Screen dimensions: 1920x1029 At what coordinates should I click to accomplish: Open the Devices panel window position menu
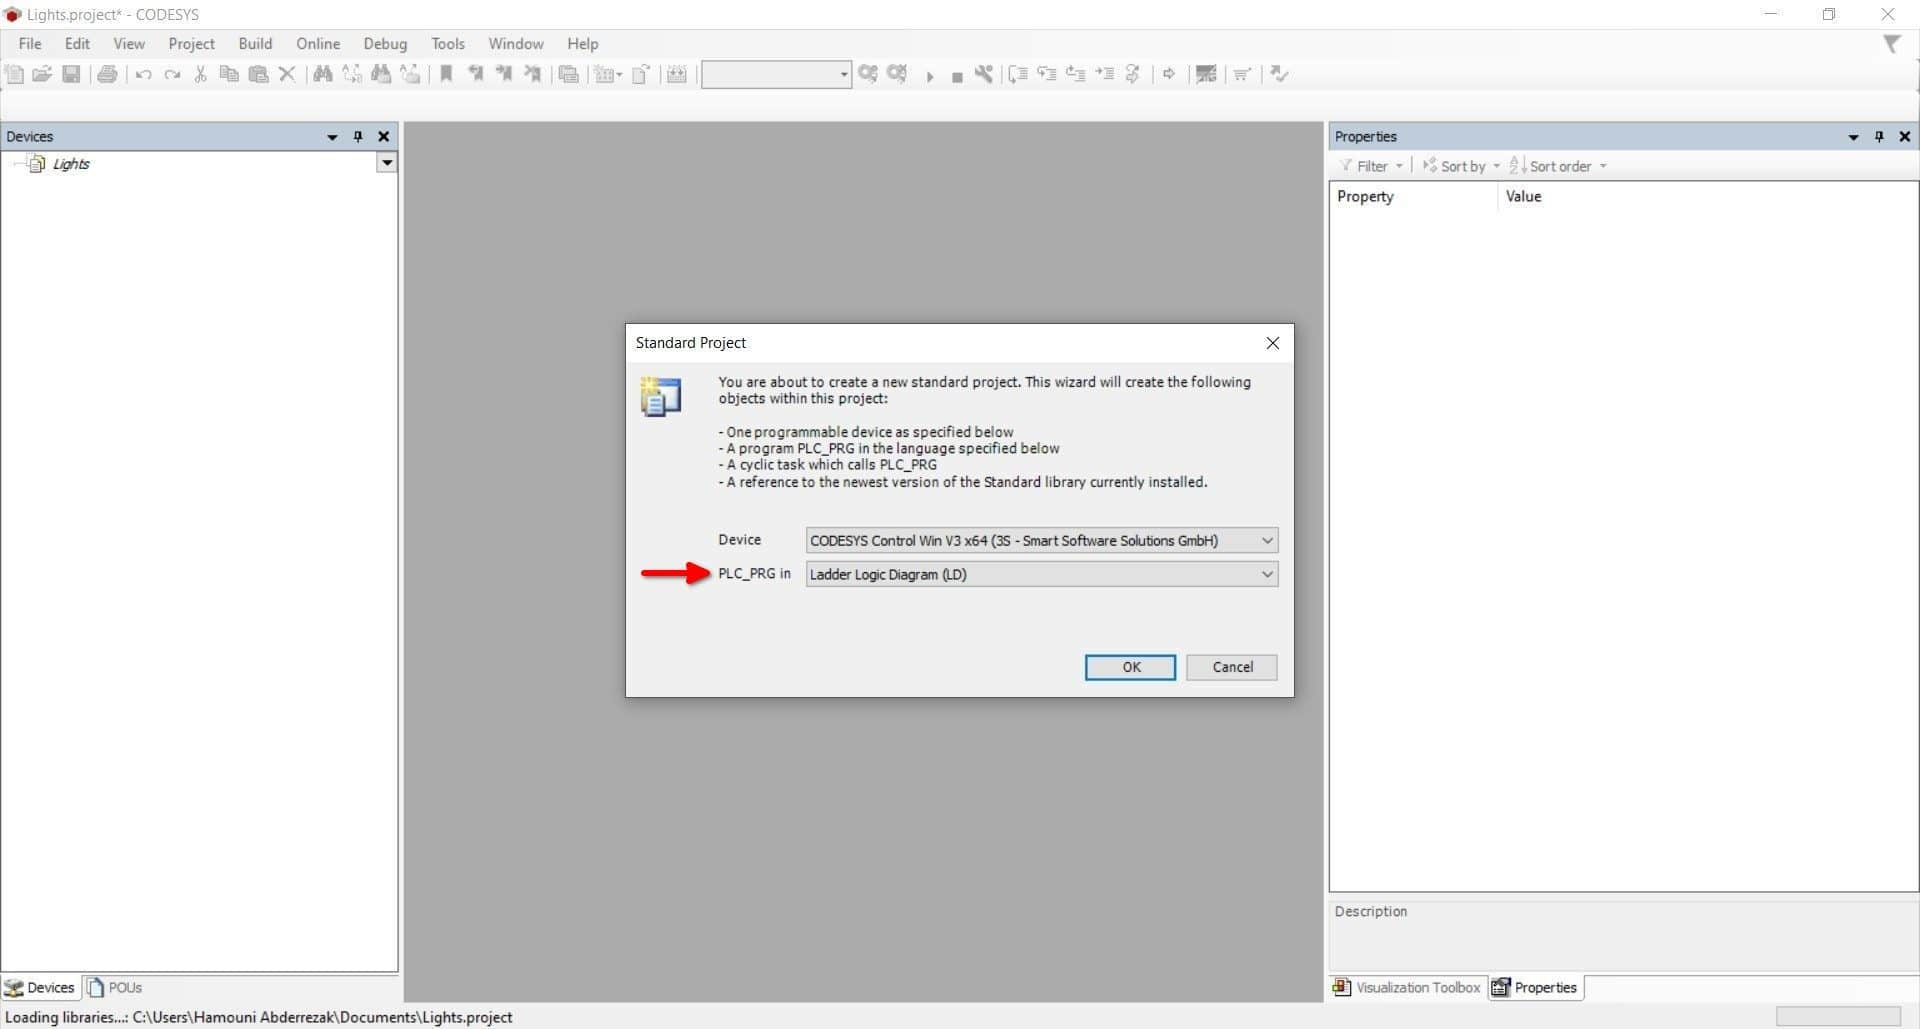coord(332,137)
